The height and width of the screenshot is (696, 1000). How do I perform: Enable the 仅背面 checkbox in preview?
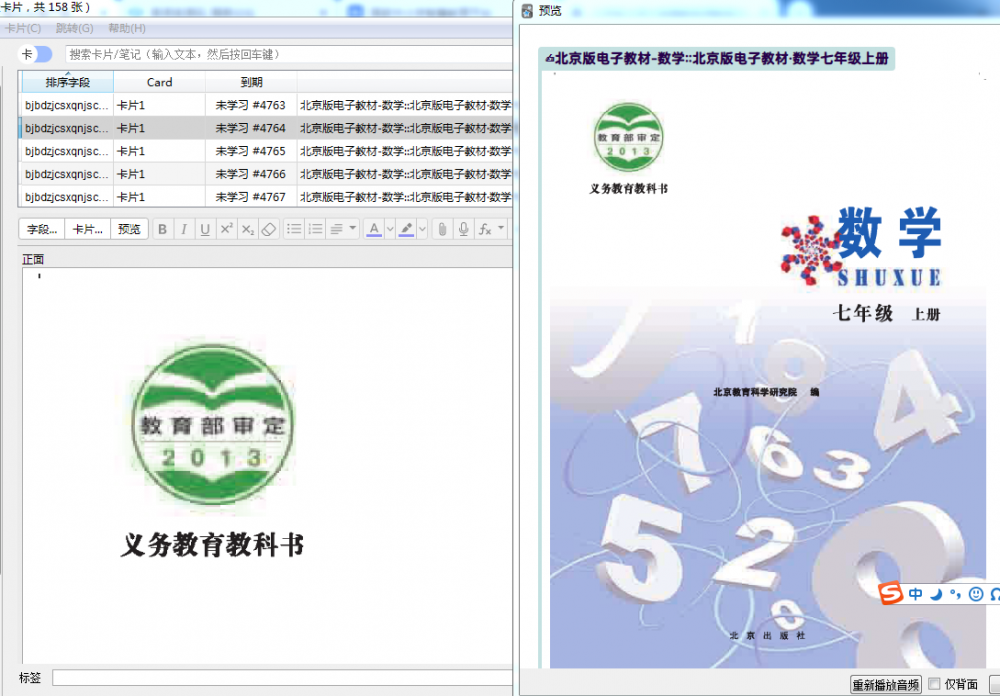[x=934, y=684]
